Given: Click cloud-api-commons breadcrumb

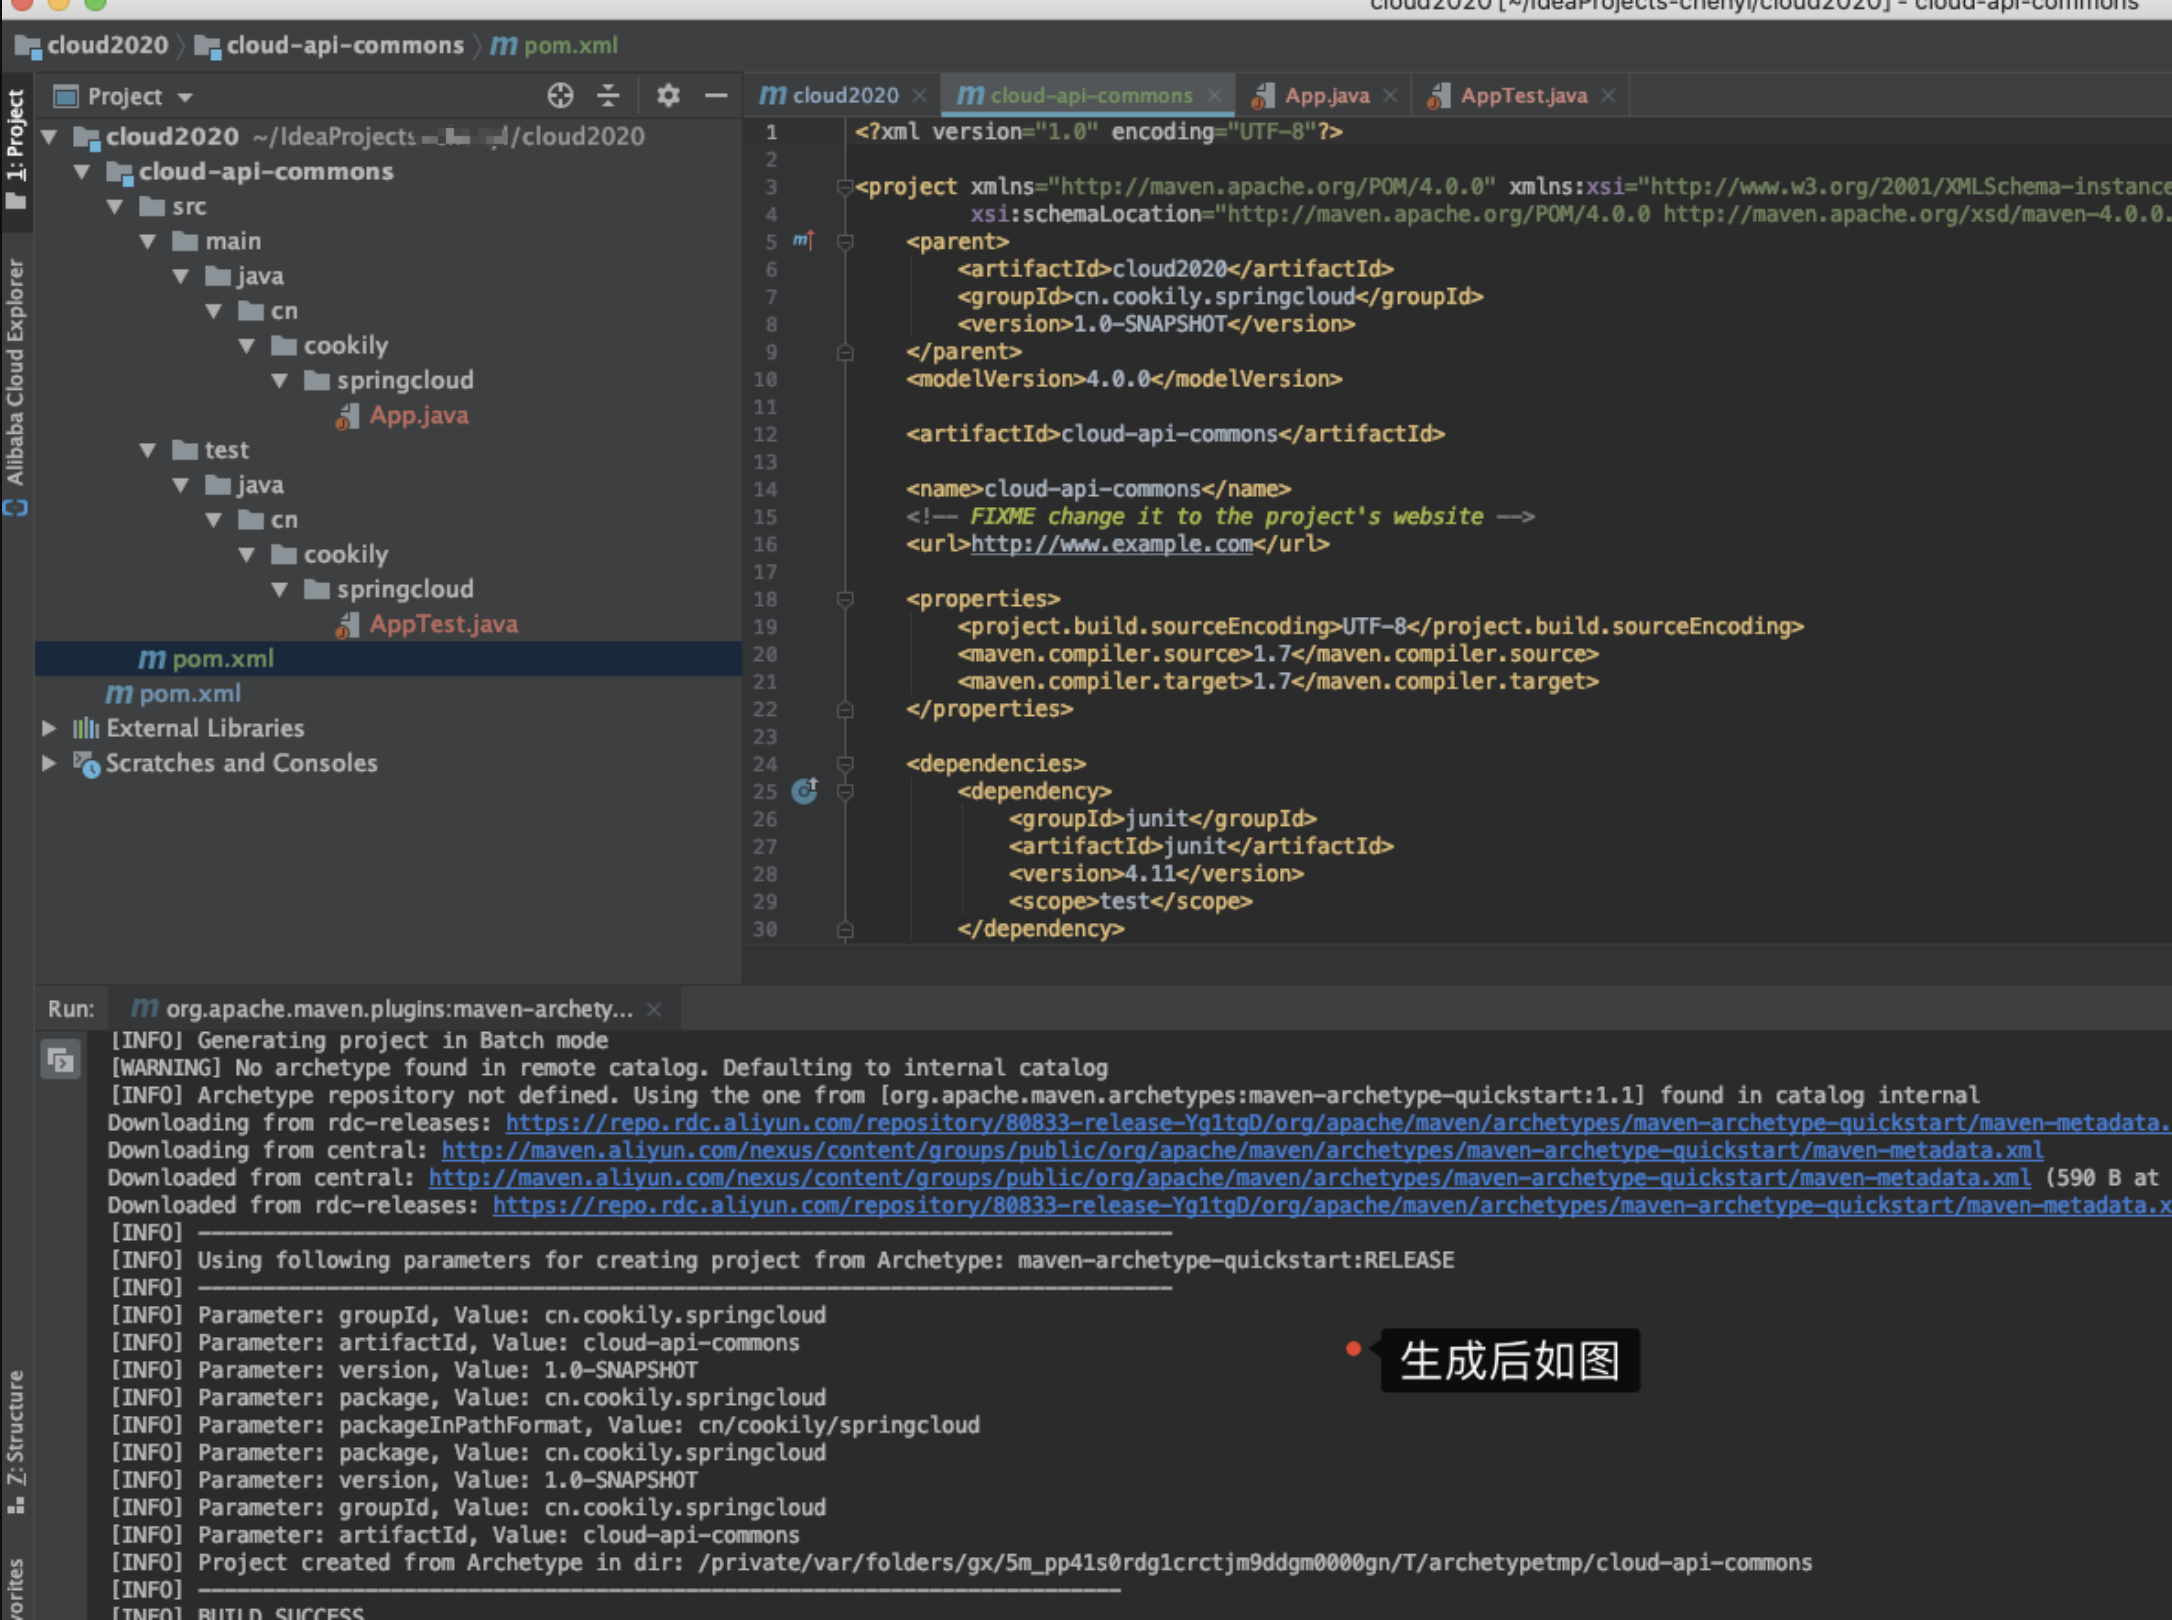Looking at the screenshot, I should click(x=345, y=46).
